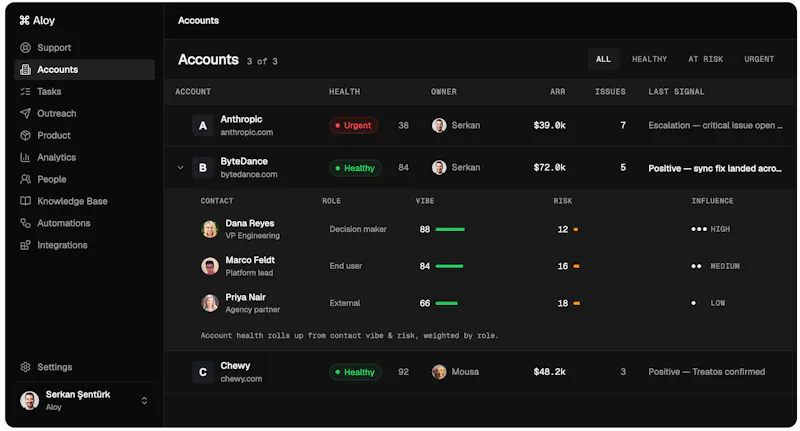Click the Settings gear icon
The height and width of the screenshot is (431, 800).
tap(25, 367)
